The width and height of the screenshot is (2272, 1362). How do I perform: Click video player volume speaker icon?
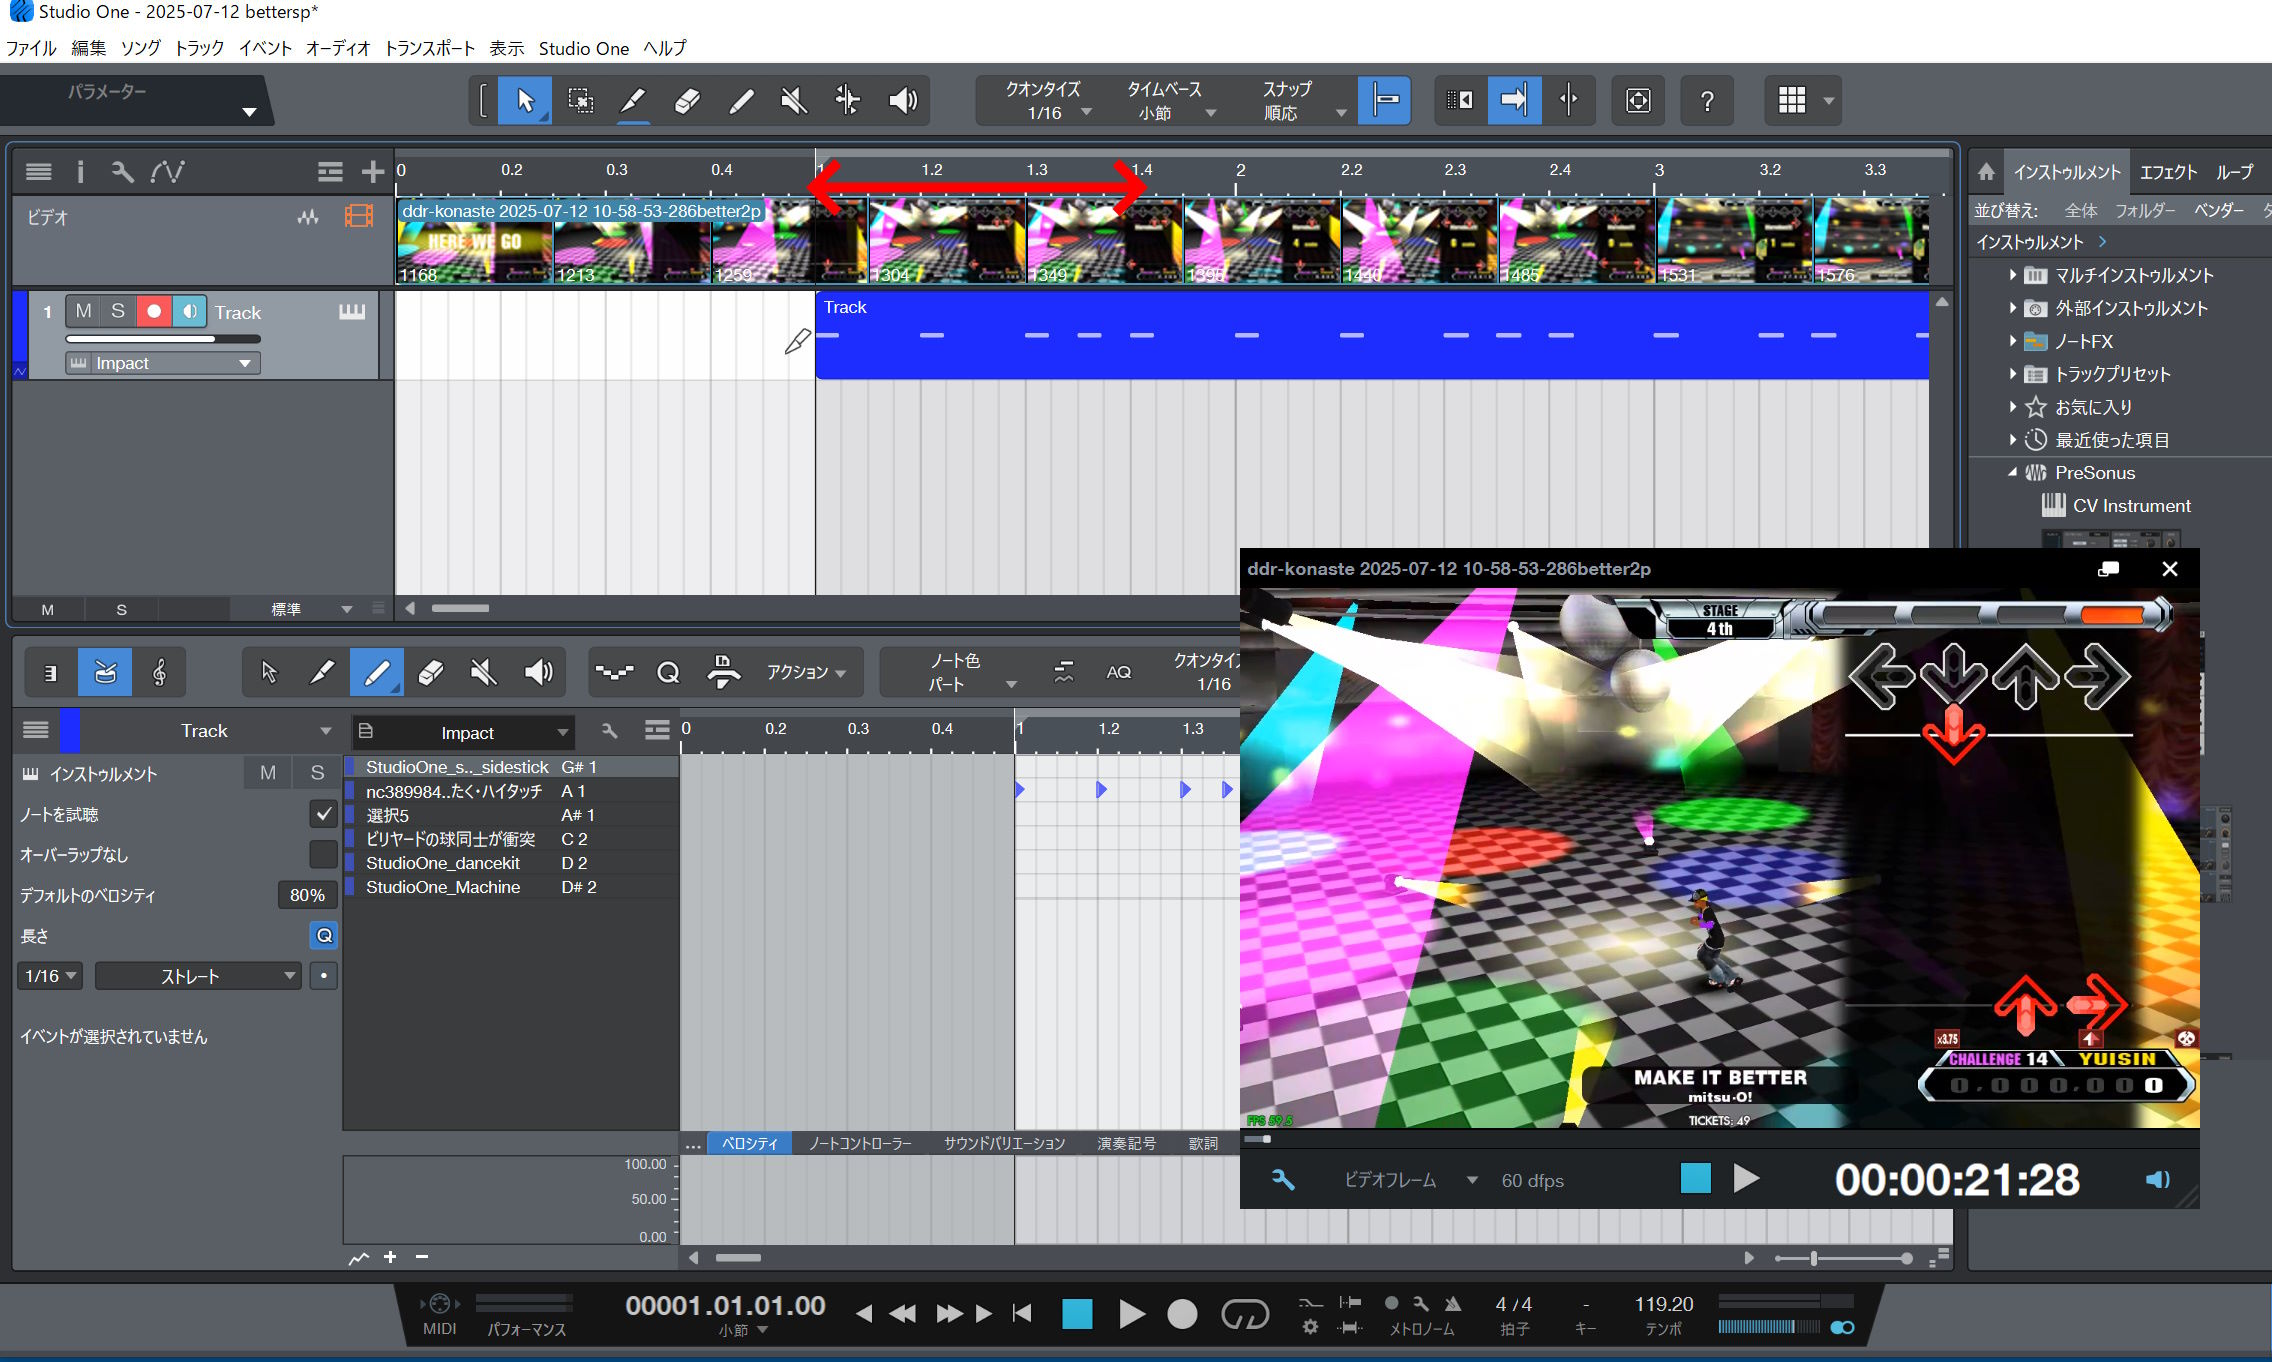2157,1180
